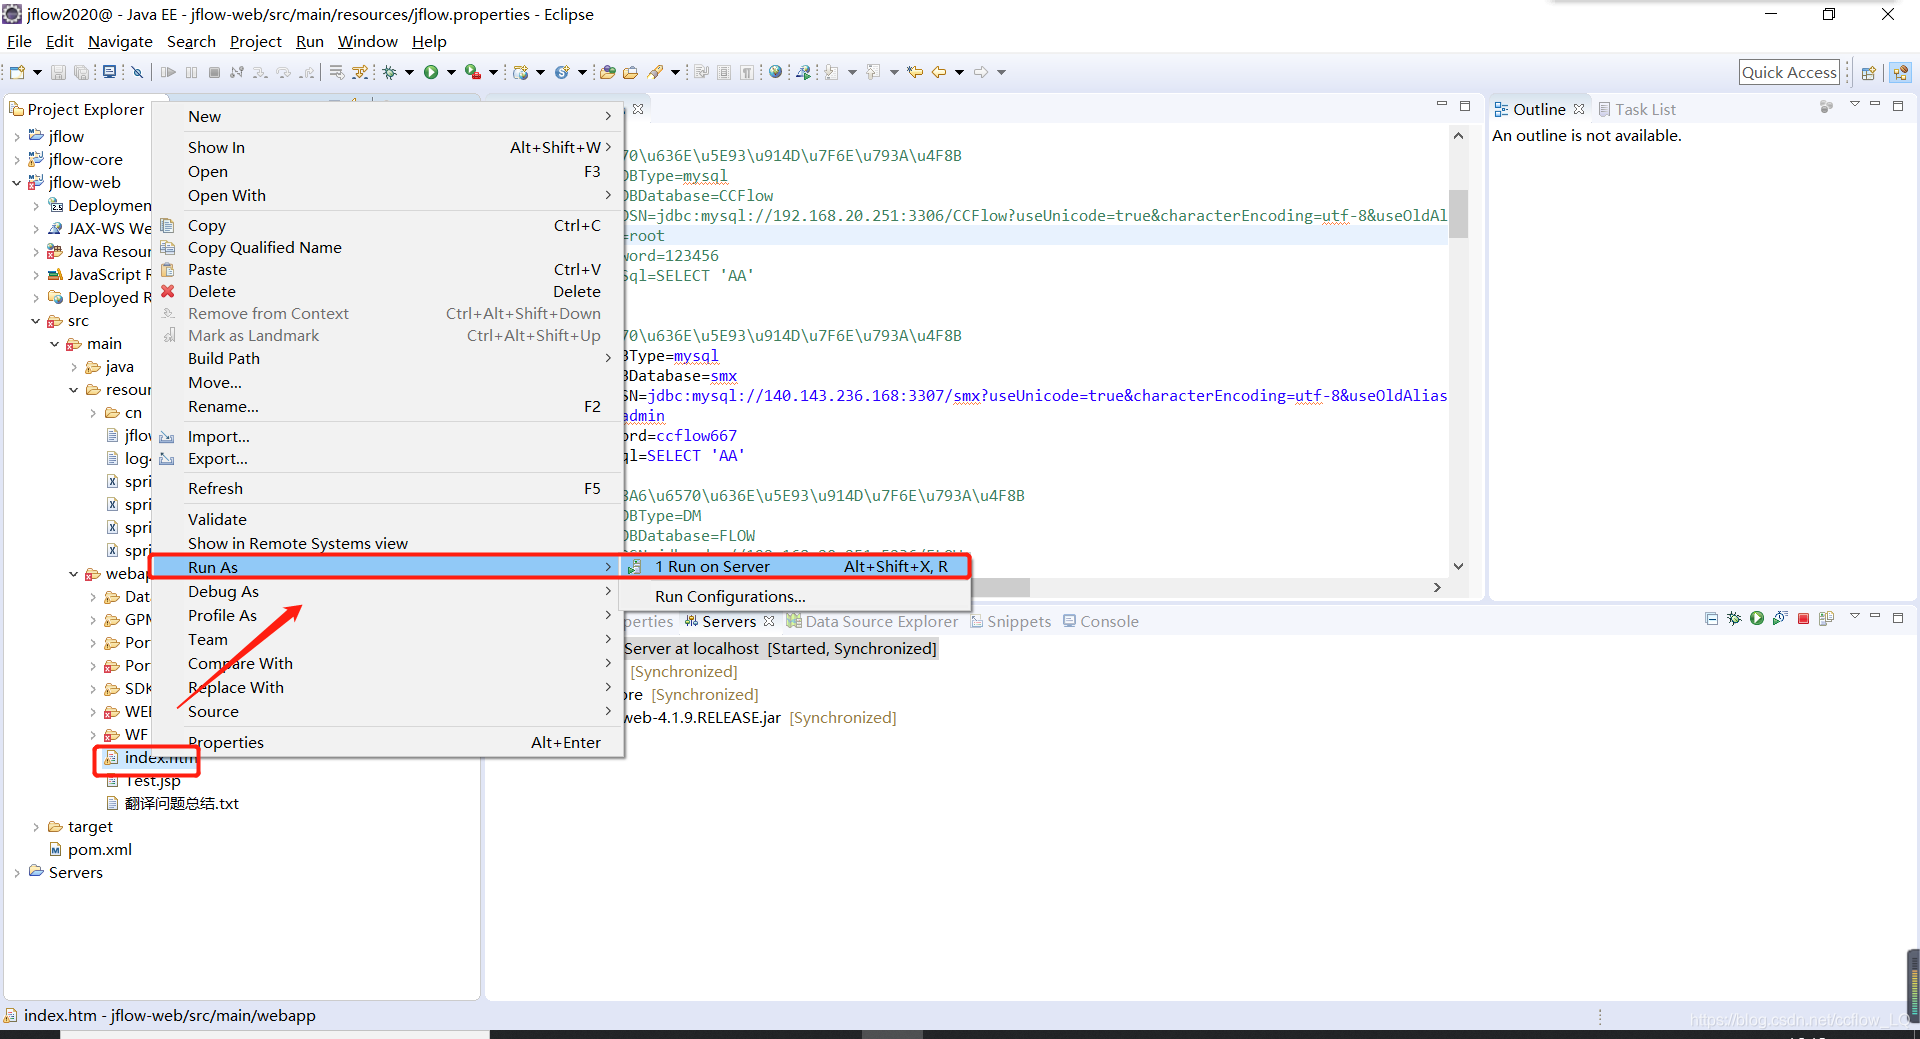
Task: Choose Run Configurations... from submenu
Action: [x=795, y=596]
